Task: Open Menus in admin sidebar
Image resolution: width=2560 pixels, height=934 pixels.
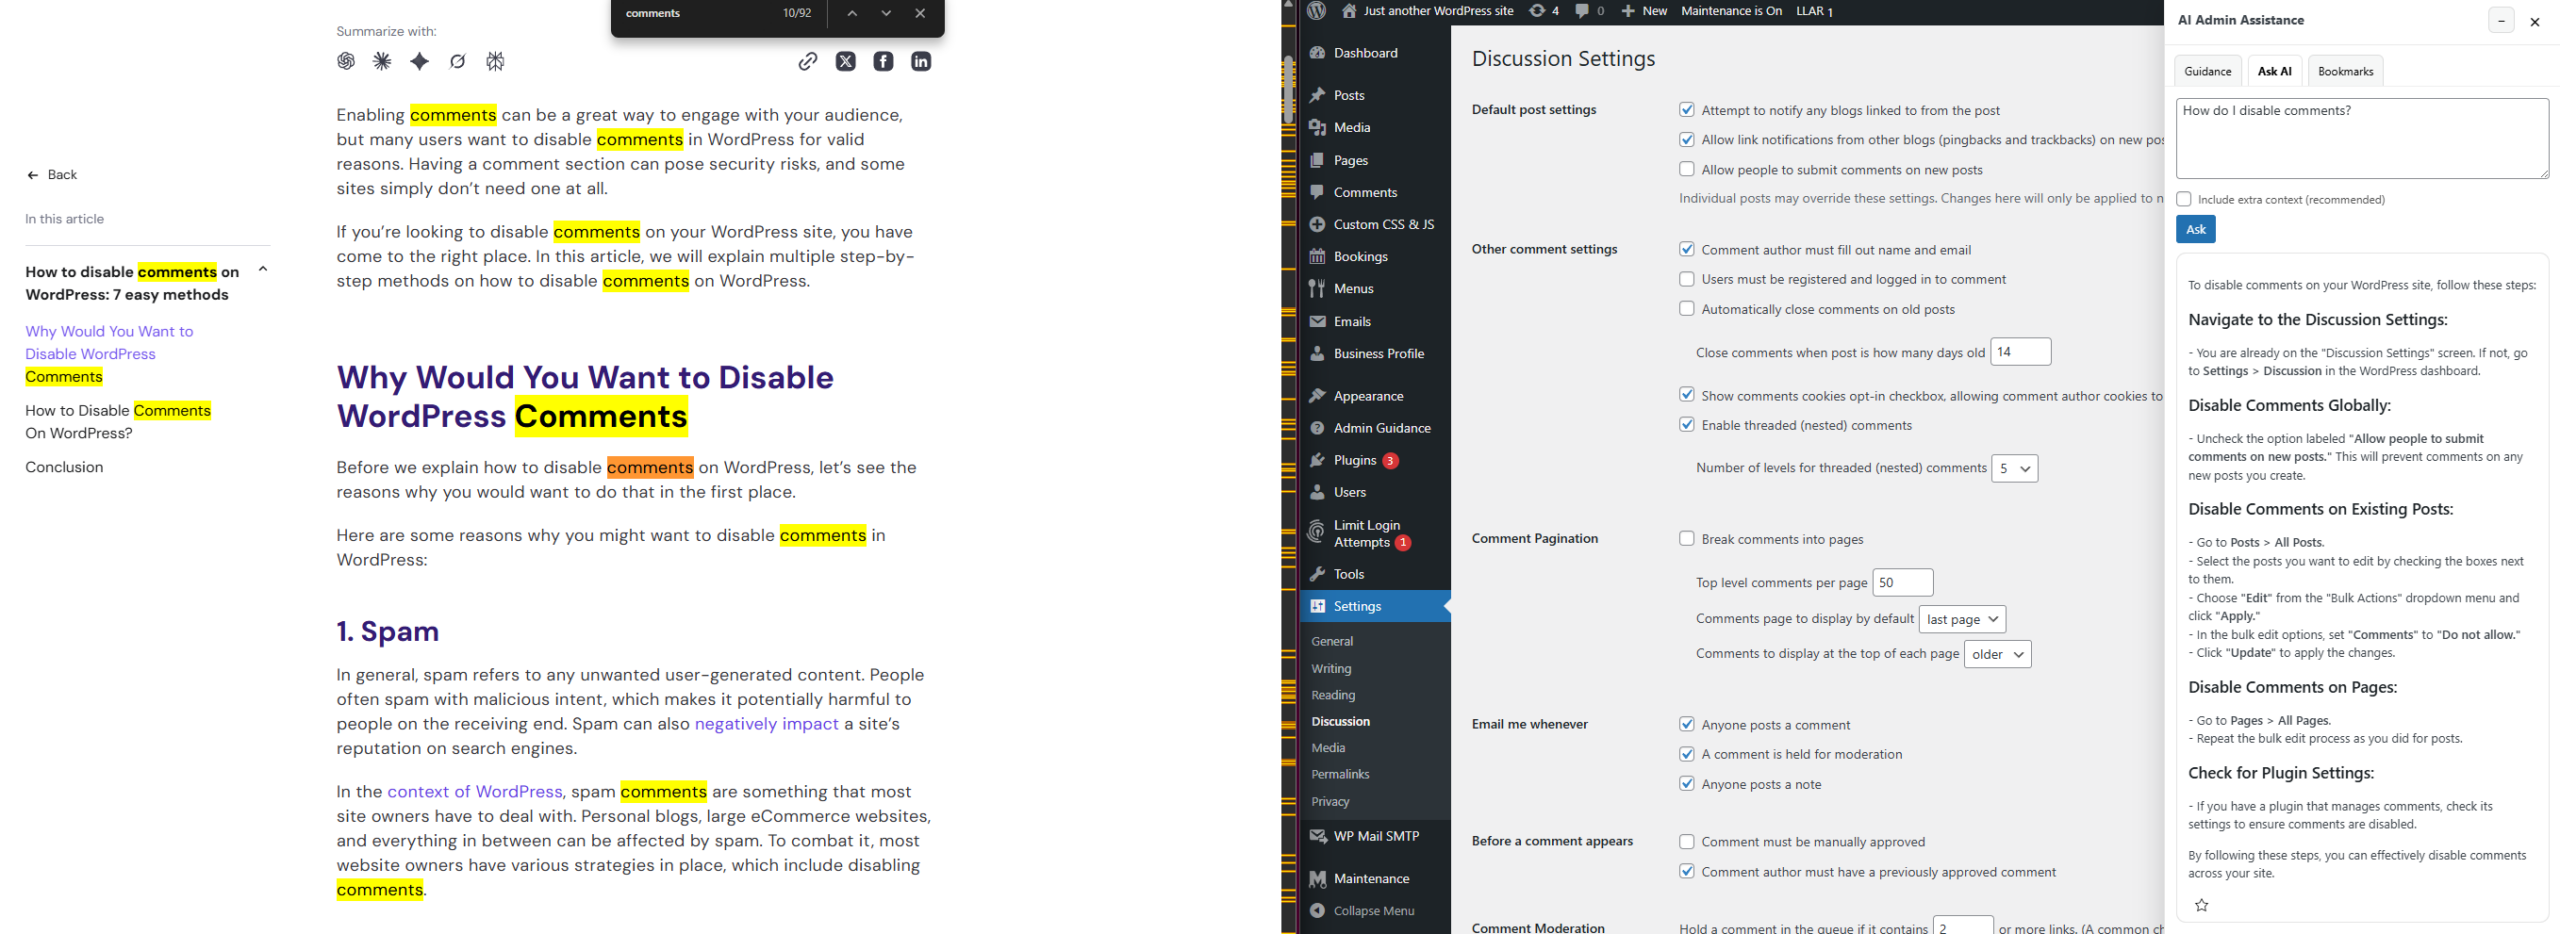Action: pyautogui.click(x=1375, y=288)
